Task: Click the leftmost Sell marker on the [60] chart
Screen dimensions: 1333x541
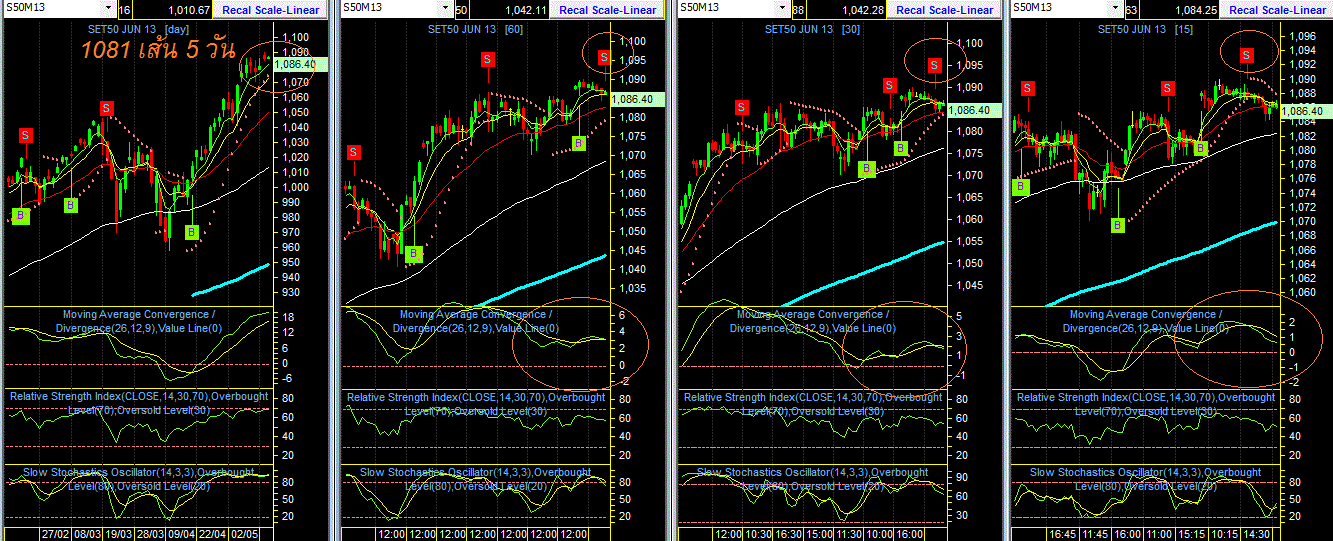Action: [354, 152]
